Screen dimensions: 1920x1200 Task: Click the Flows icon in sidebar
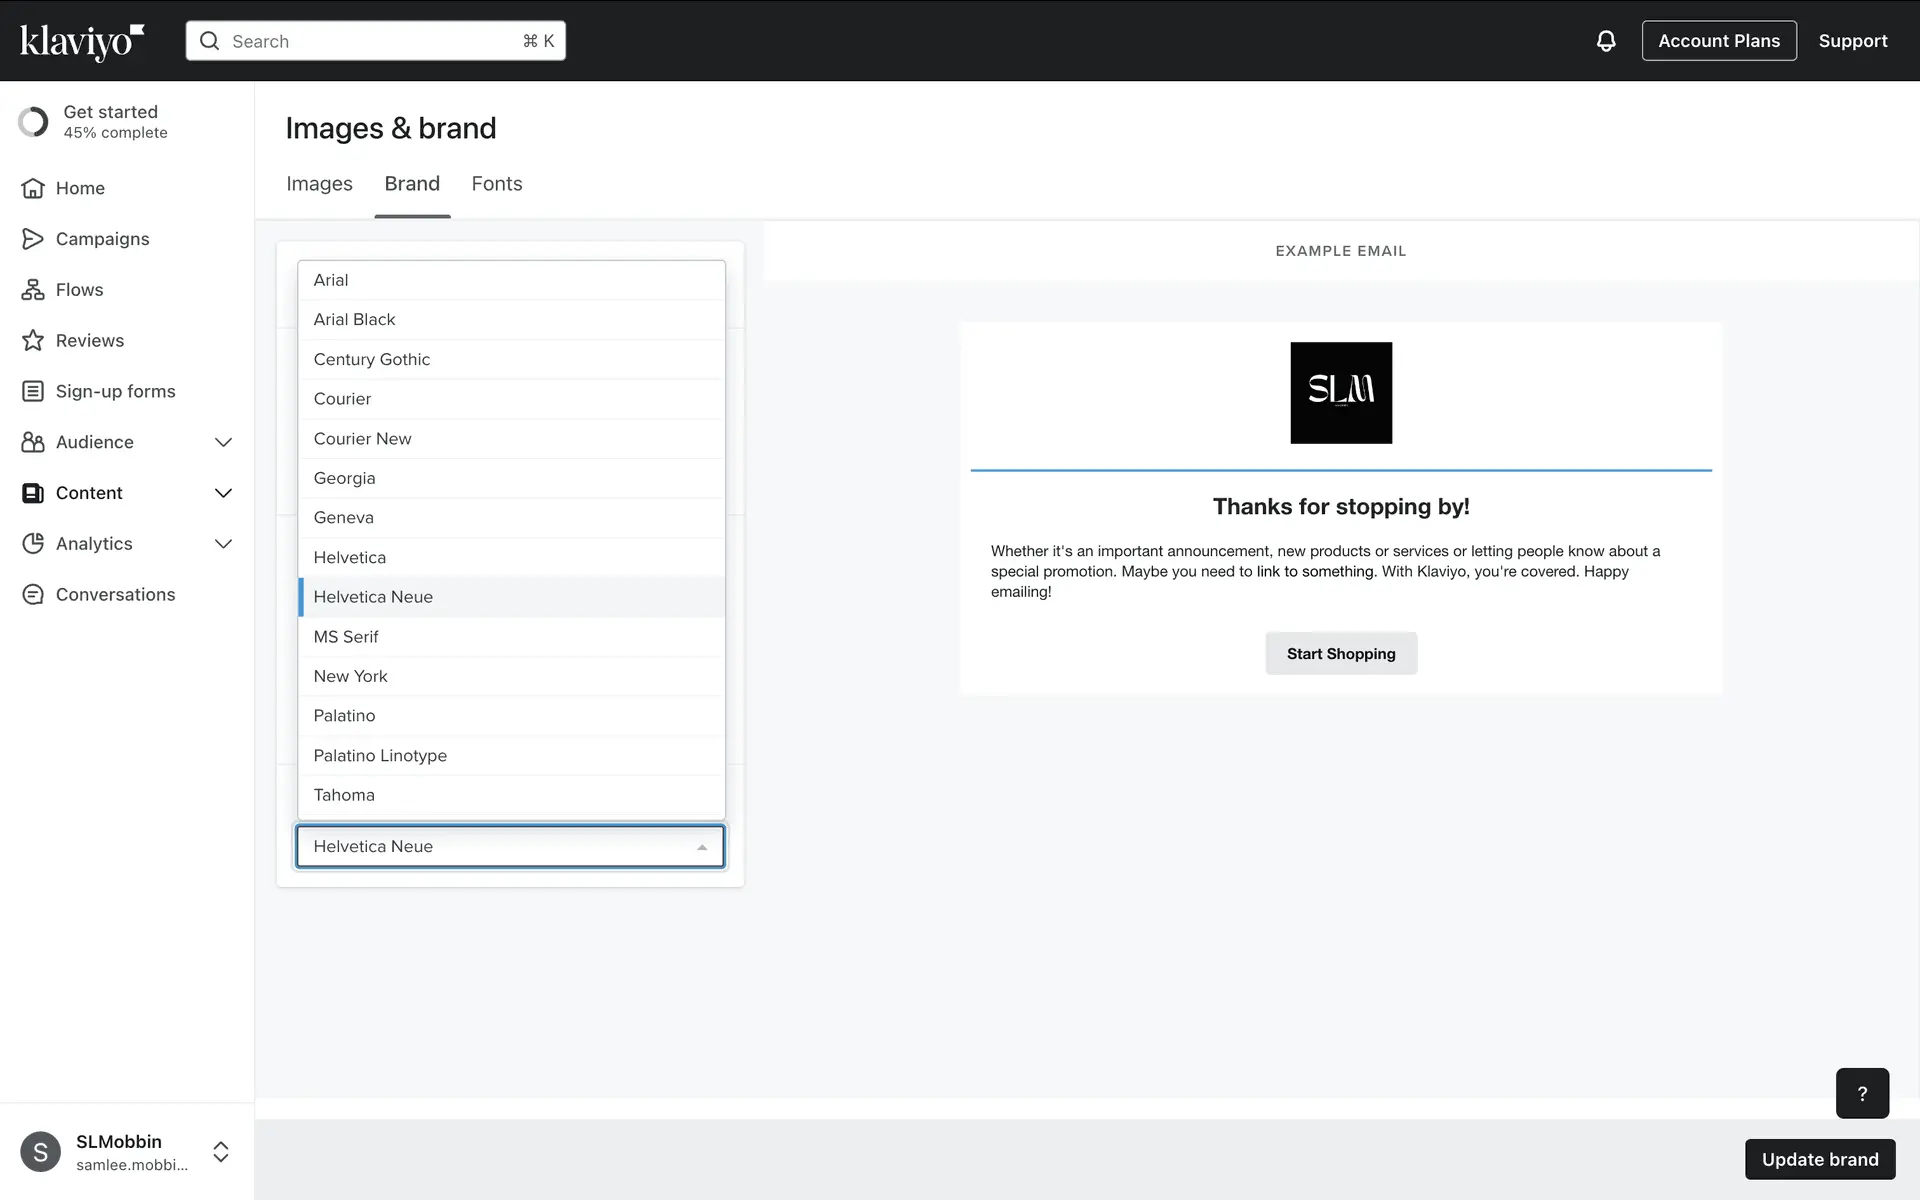(33, 290)
